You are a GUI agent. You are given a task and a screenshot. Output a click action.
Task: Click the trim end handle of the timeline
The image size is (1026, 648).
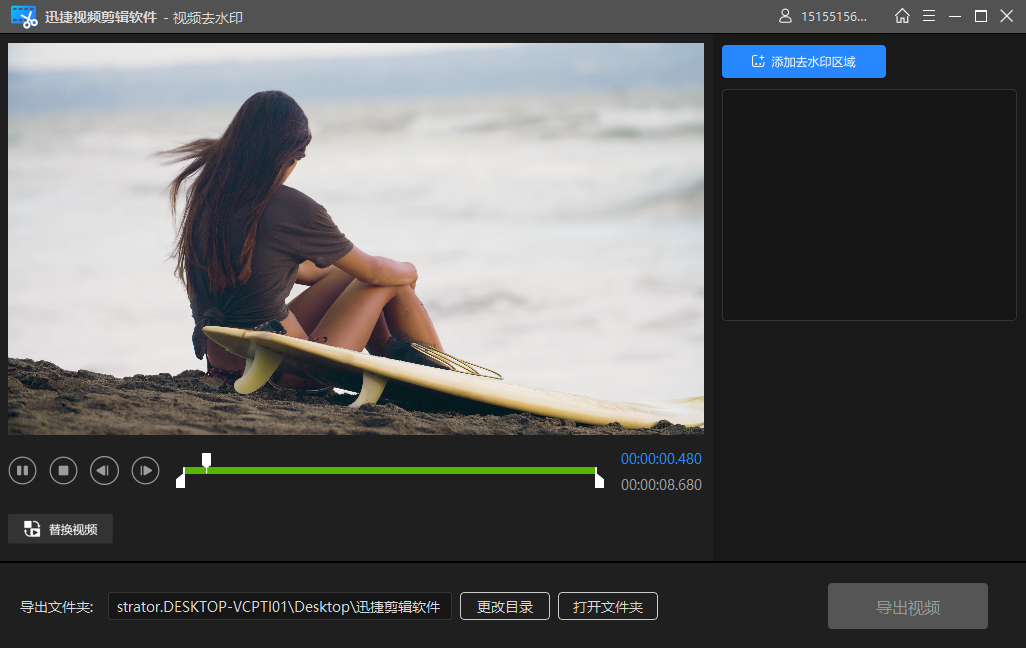[599, 480]
